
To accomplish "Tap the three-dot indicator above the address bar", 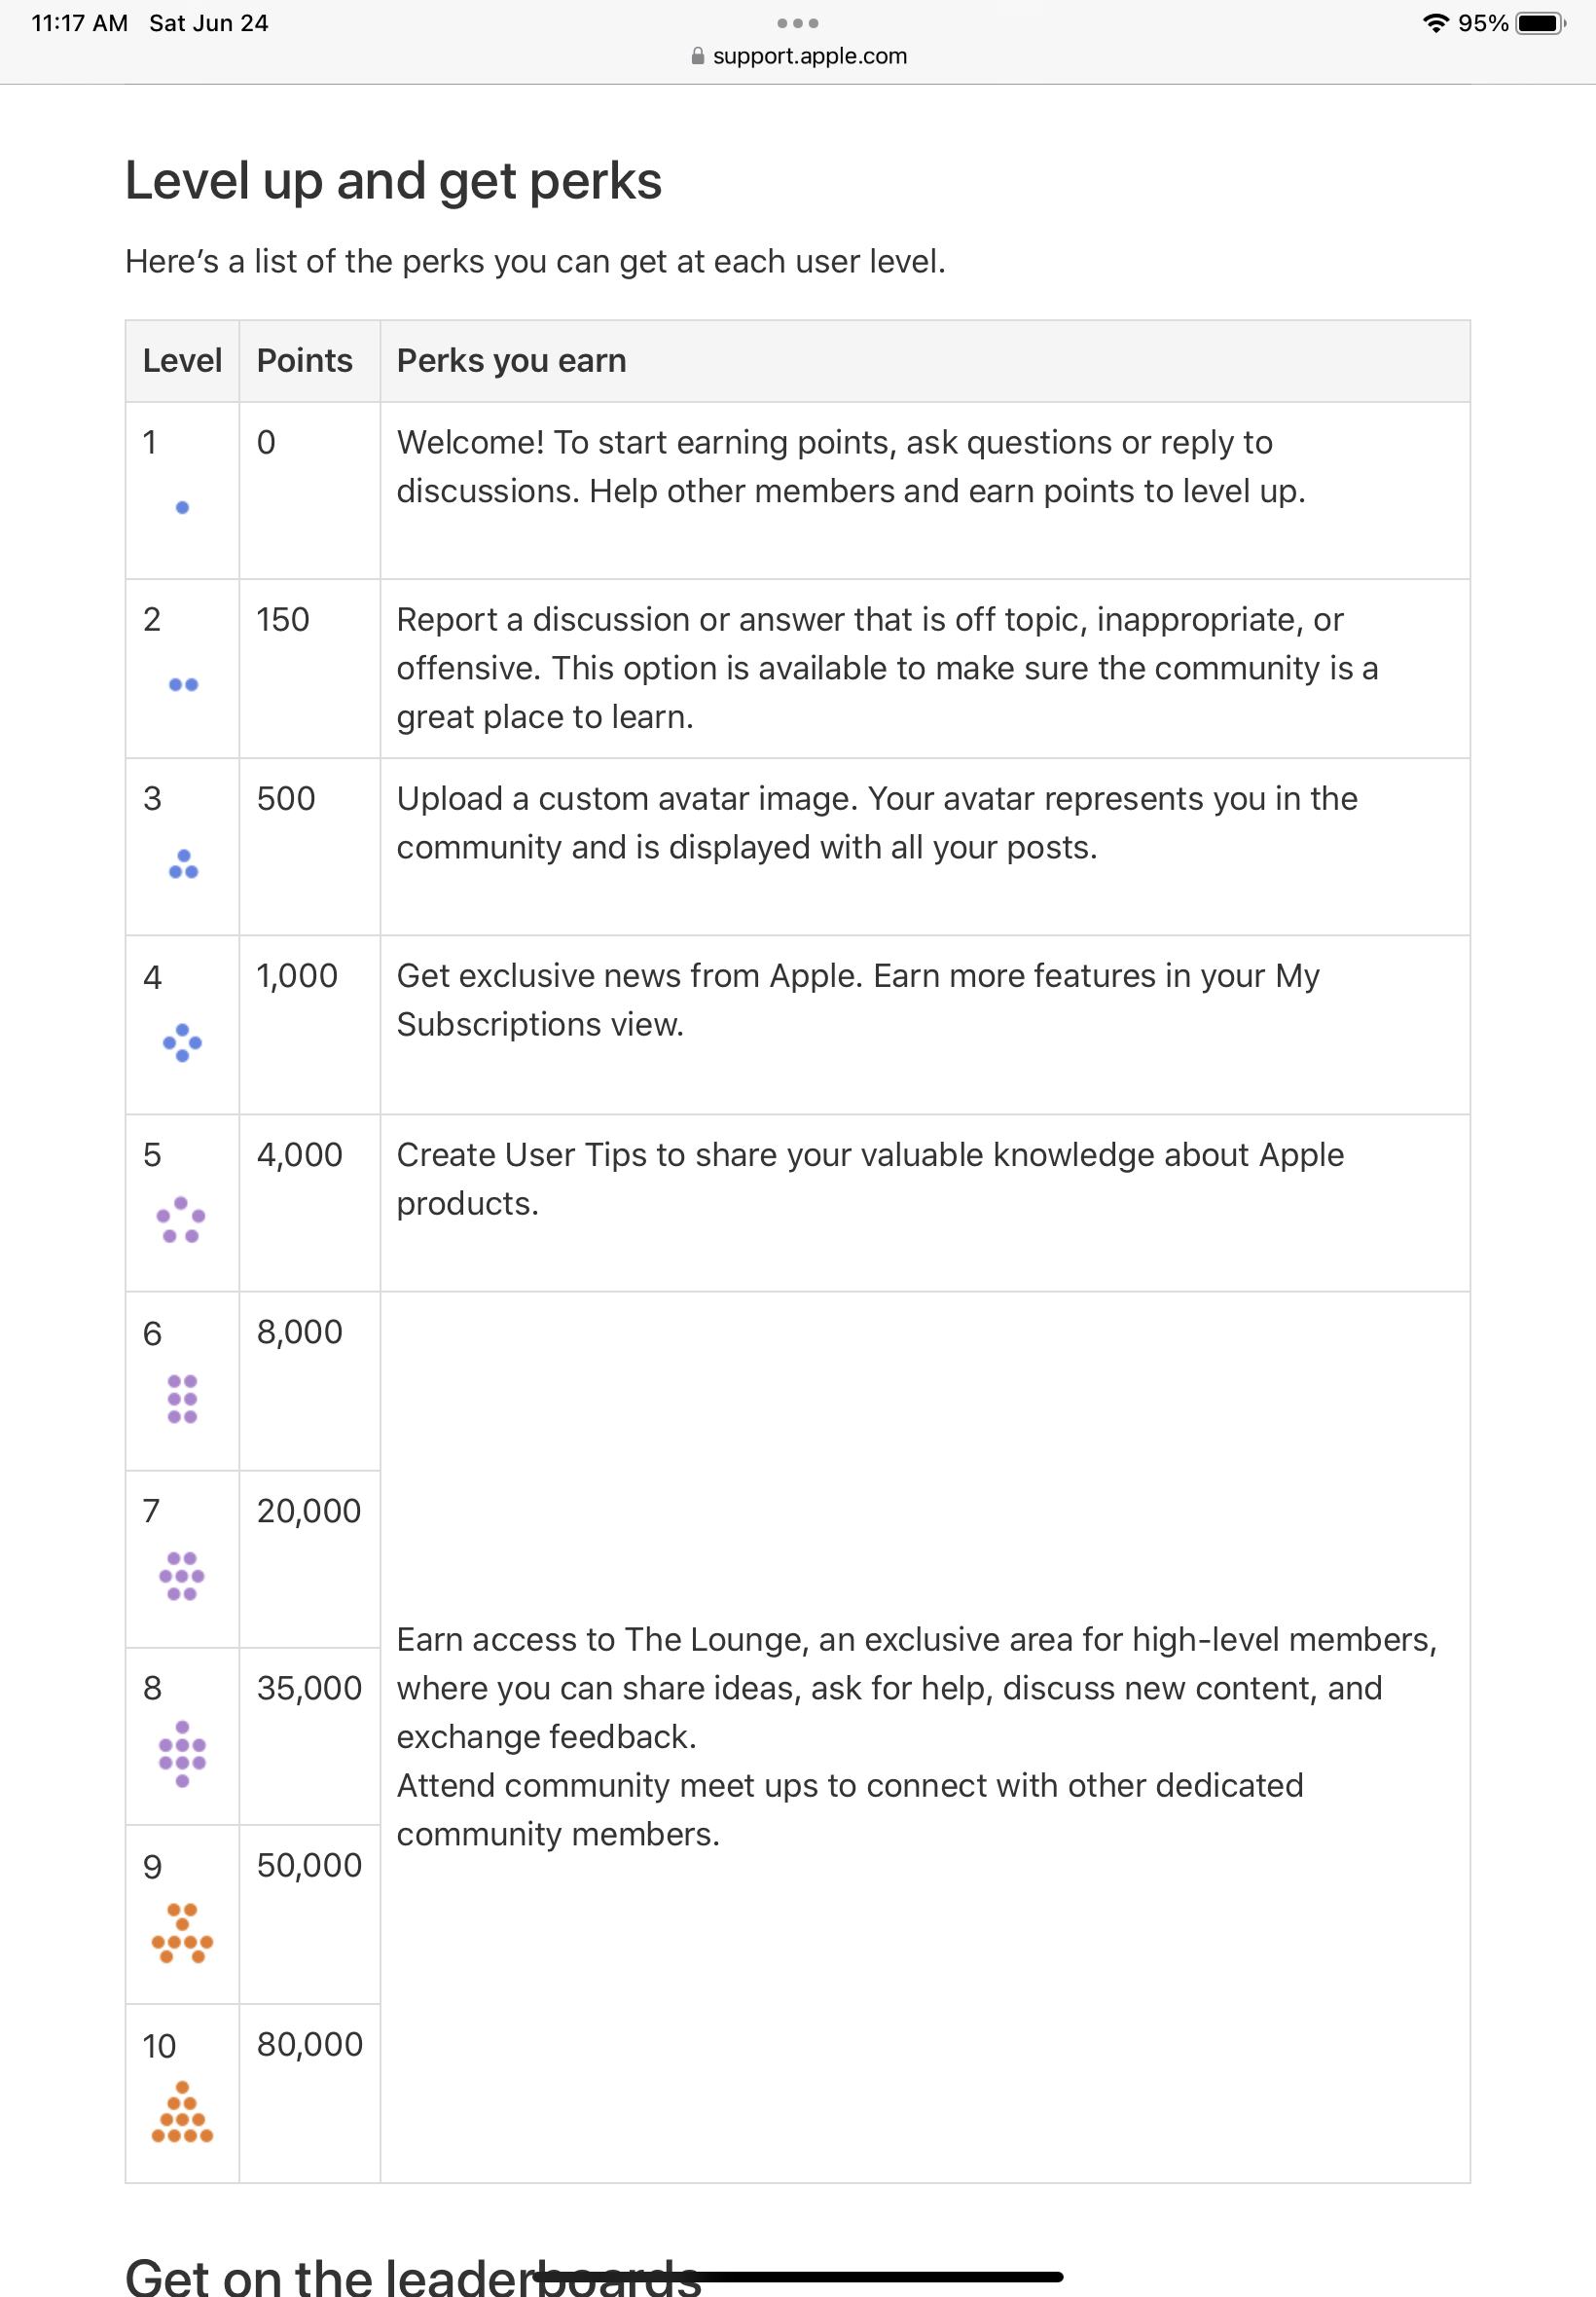I will 797,22.
